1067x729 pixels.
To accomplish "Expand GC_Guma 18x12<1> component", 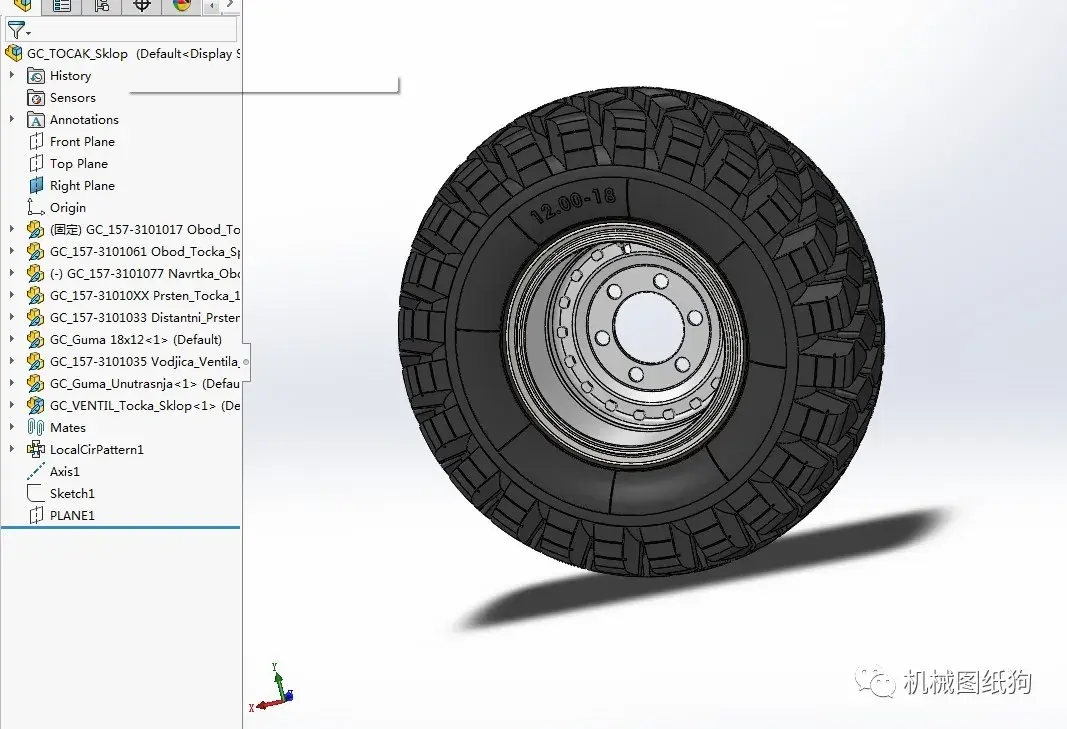I will (12, 339).
